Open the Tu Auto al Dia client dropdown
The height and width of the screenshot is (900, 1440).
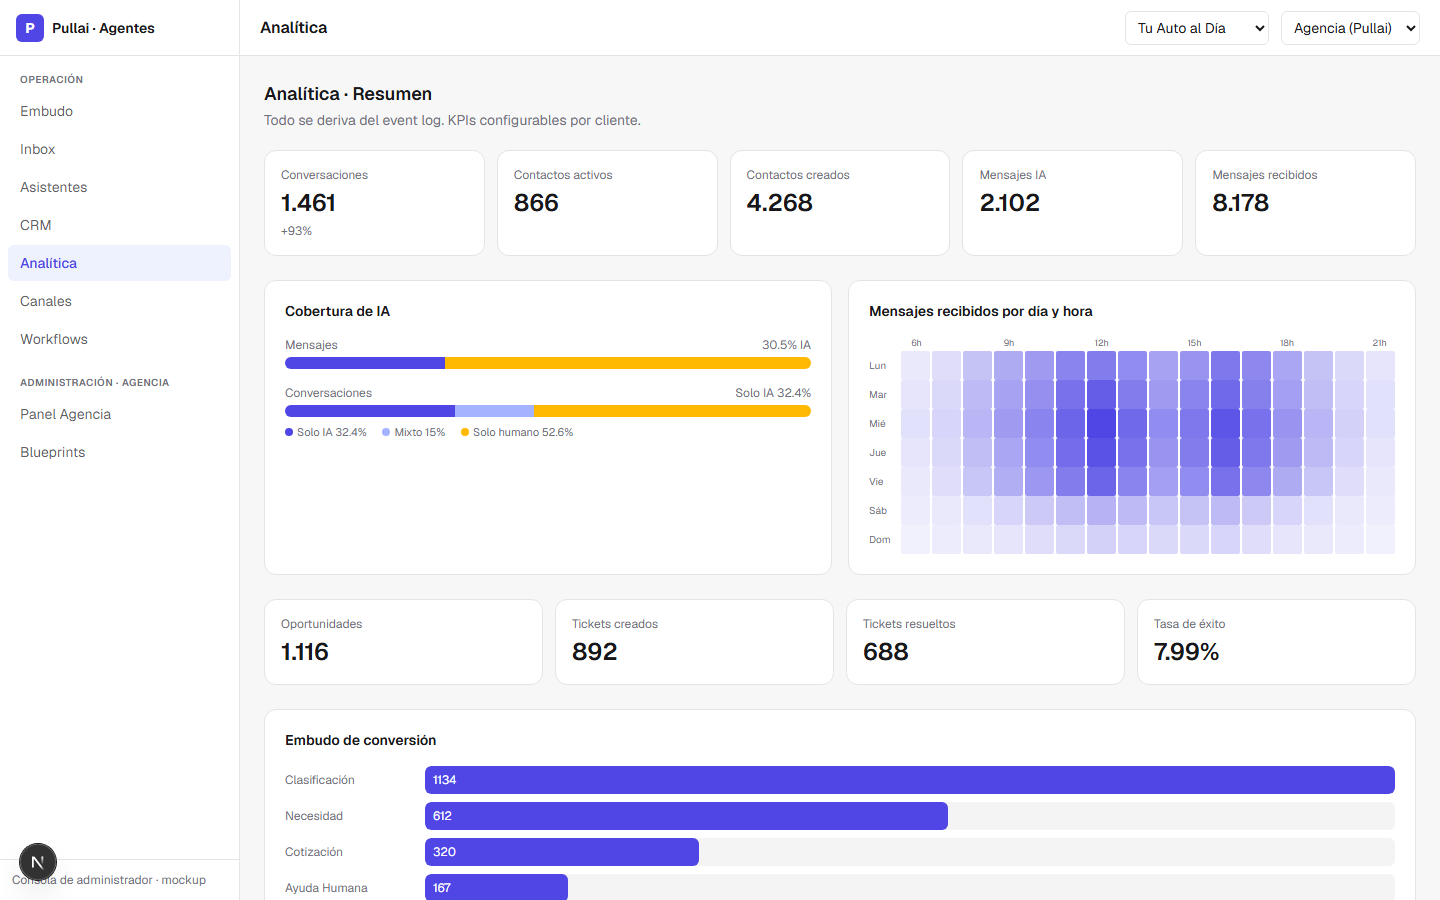(1197, 28)
